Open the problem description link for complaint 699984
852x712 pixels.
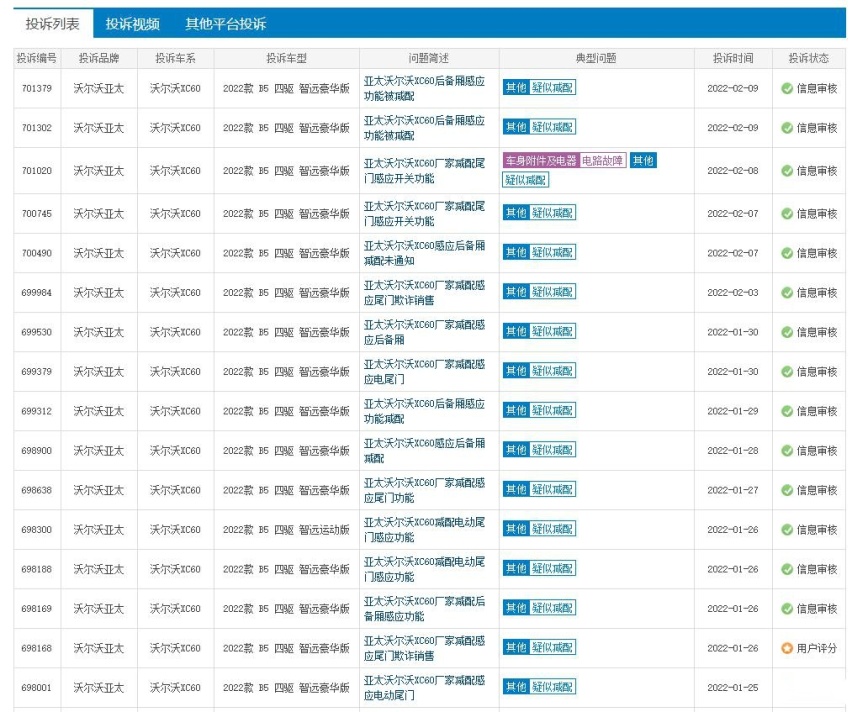pos(424,293)
